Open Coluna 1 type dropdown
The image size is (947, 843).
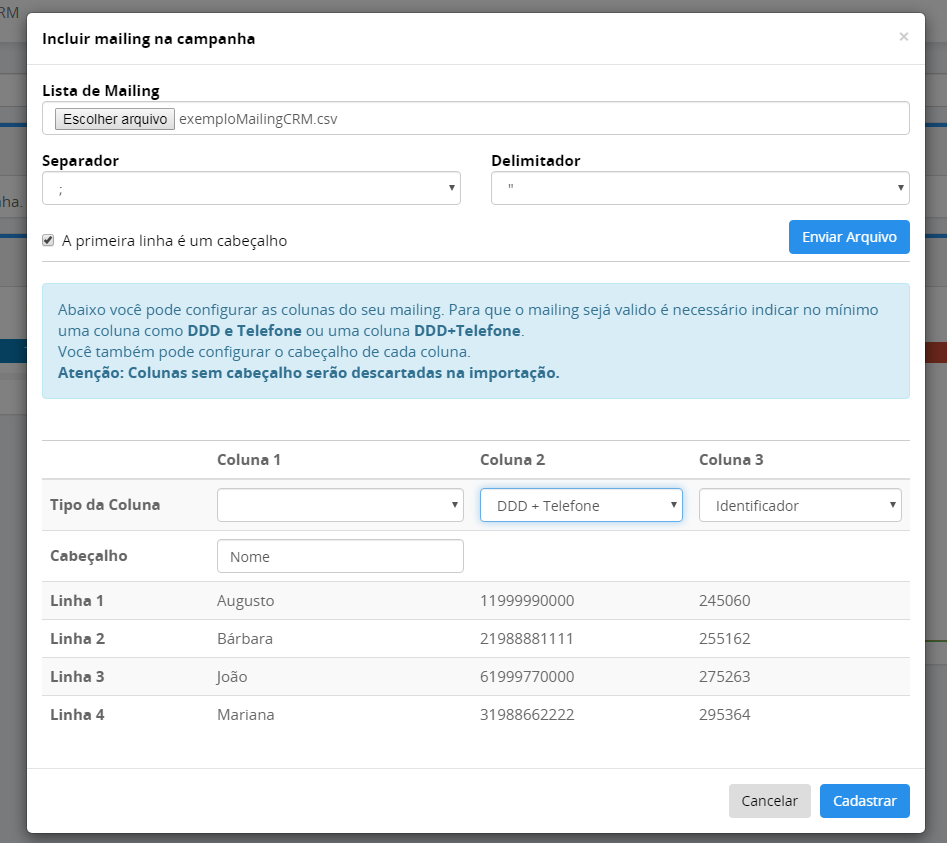[x=340, y=505]
